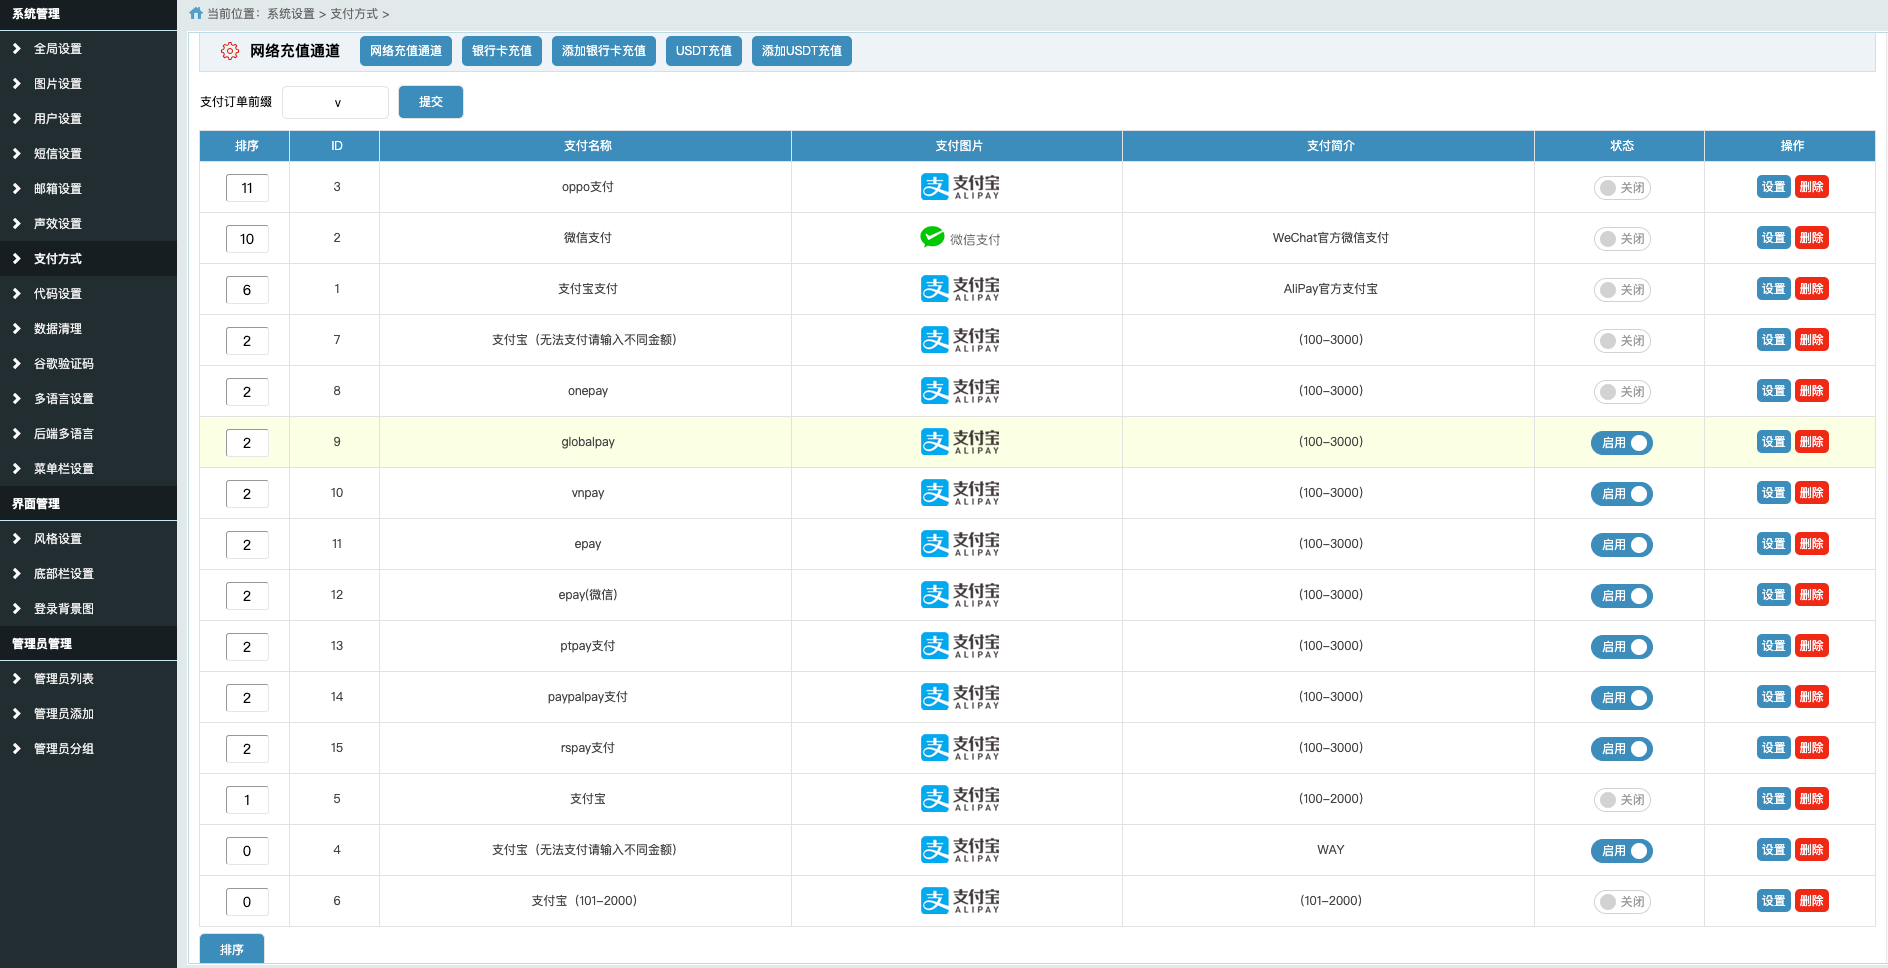Click the Alipay logo in oppo支付 row
1888x968 pixels.
[960, 187]
